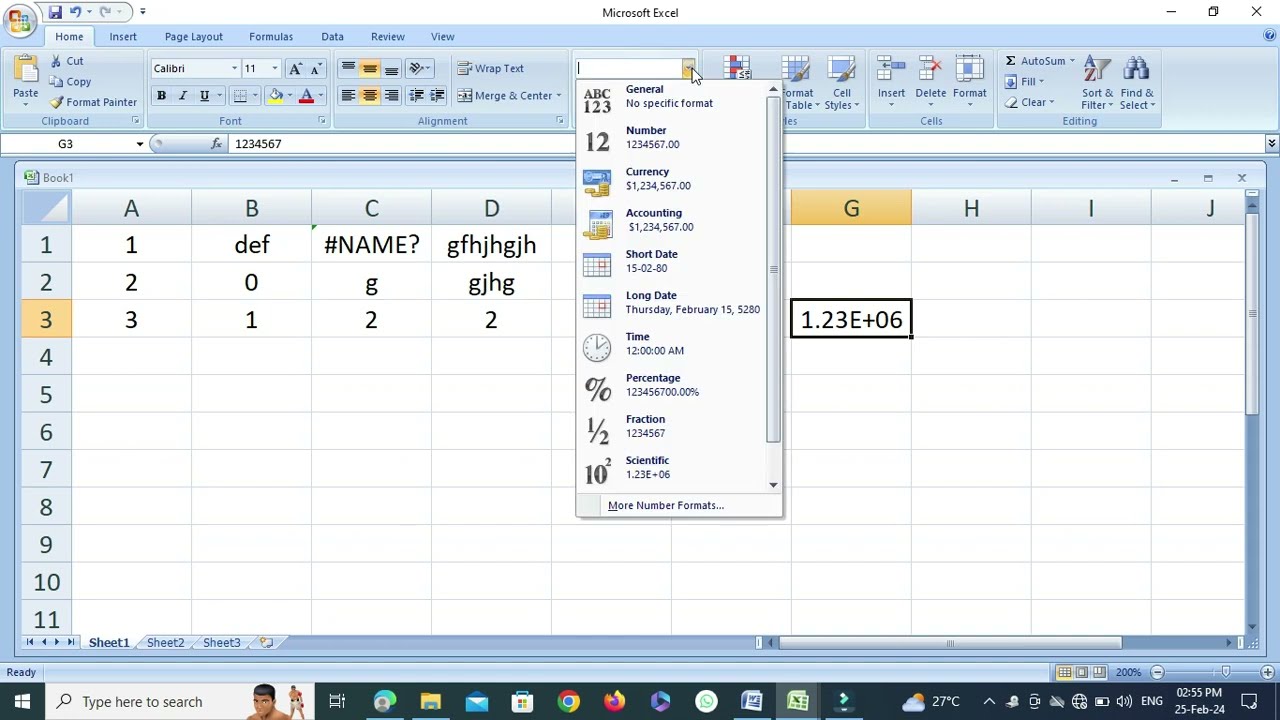This screenshot has width=1280, height=720.
Task: Choose the Currency format
Action: coord(672,179)
